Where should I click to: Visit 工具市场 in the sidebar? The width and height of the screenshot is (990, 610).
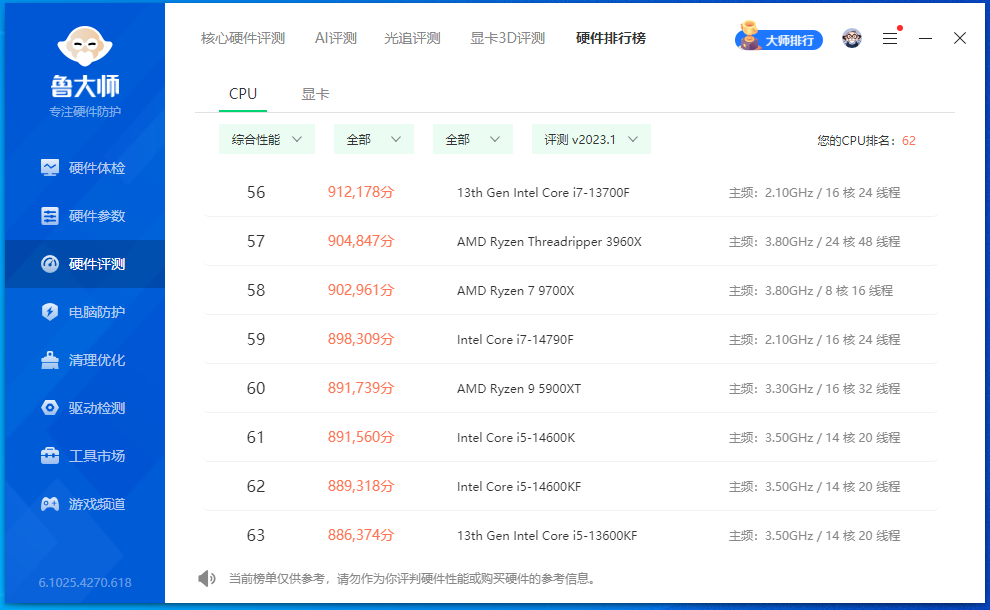click(83, 456)
